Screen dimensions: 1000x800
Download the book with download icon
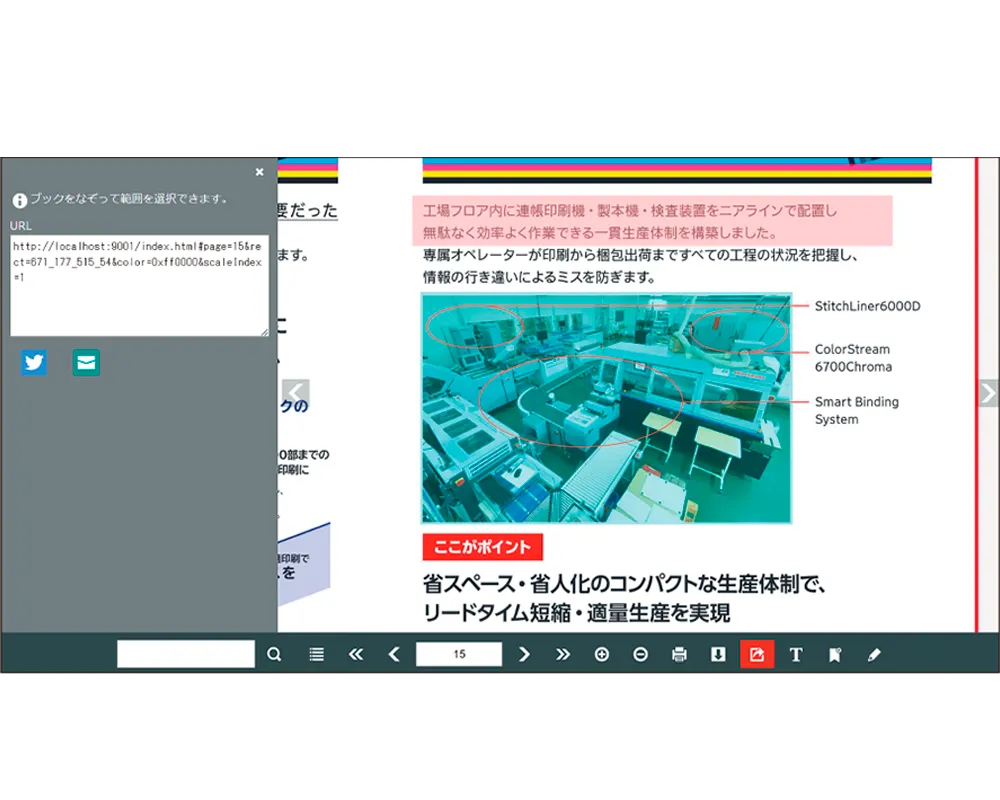tap(718, 655)
